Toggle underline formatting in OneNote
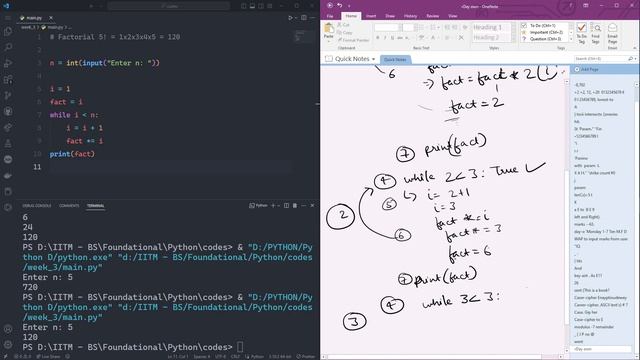This screenshot has height=360, width=640. tap(392, 38)
